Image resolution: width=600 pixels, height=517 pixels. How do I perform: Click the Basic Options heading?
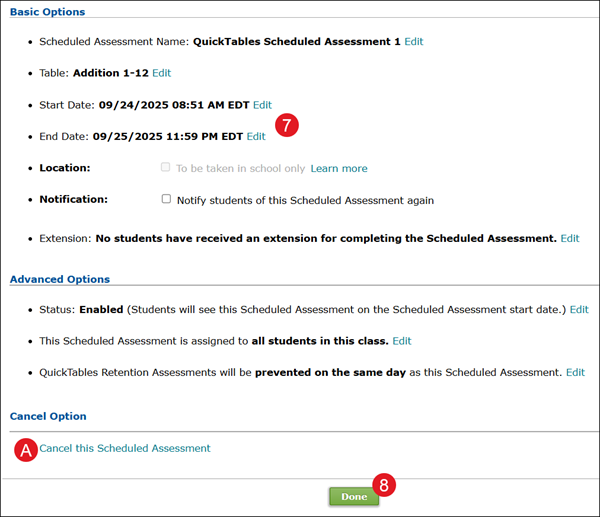47,12
